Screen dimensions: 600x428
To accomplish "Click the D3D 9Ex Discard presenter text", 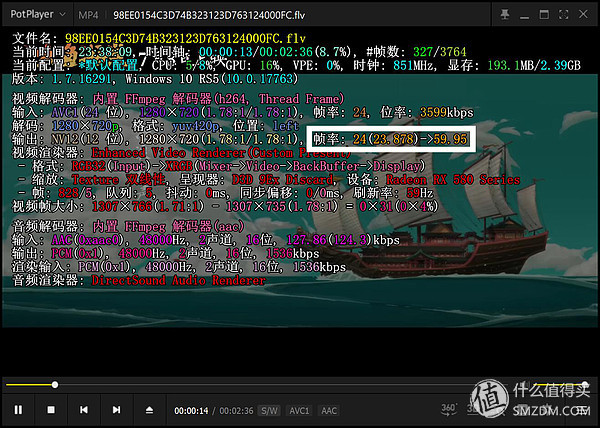I will pos(282,179).
